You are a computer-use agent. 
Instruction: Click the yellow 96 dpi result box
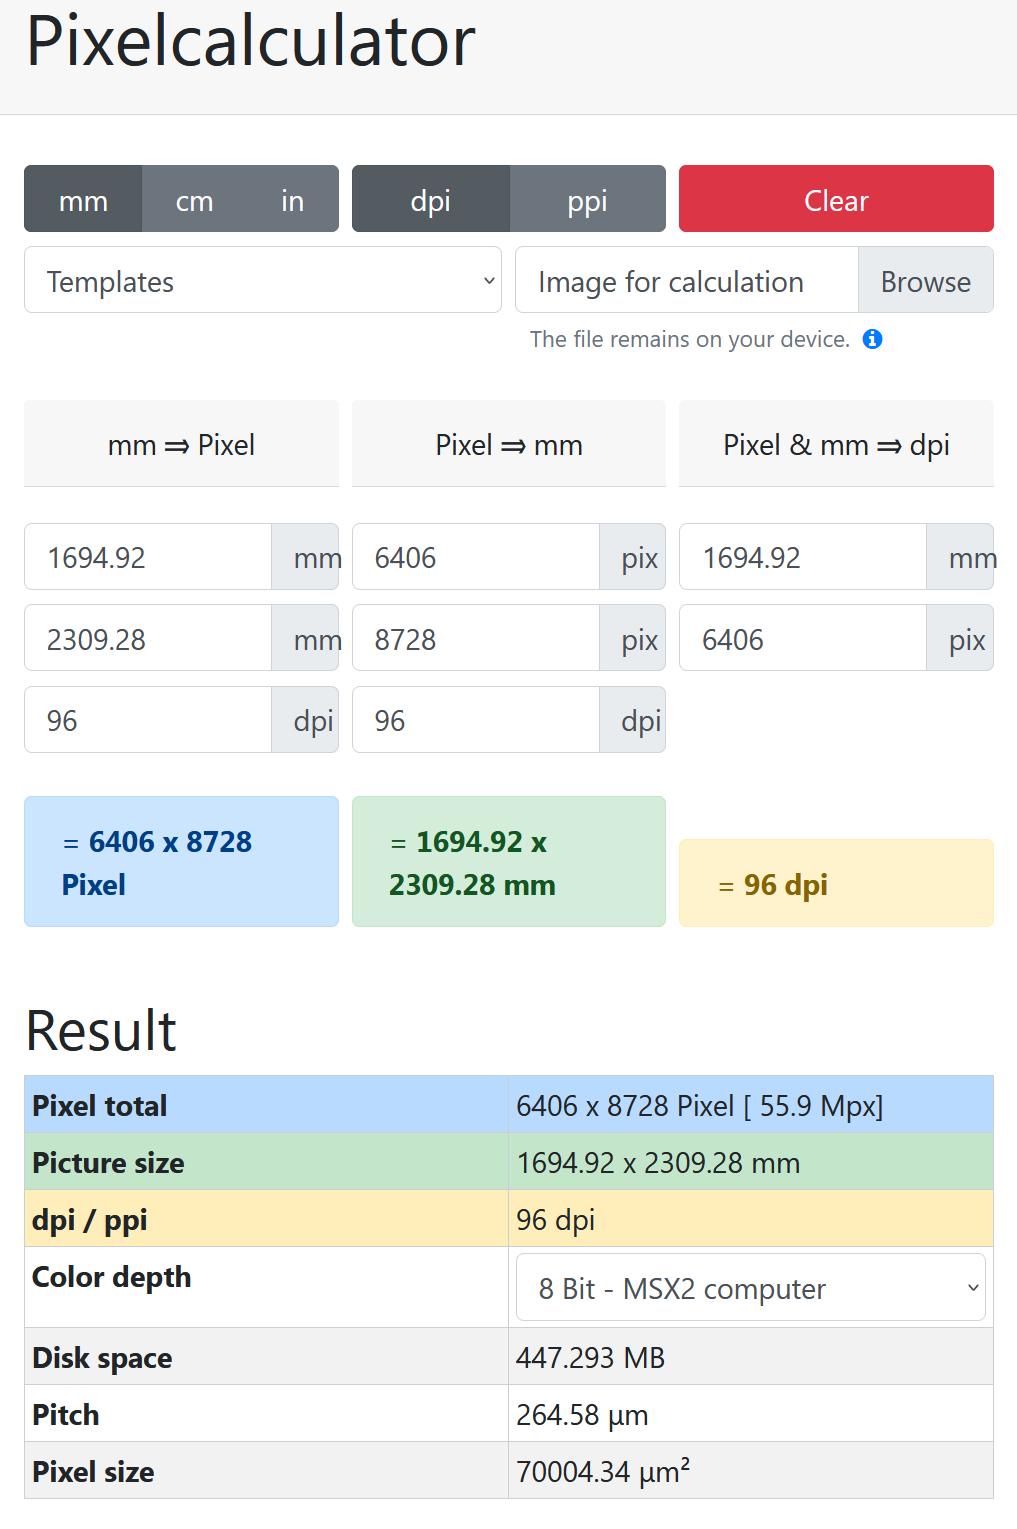point(836,884)
